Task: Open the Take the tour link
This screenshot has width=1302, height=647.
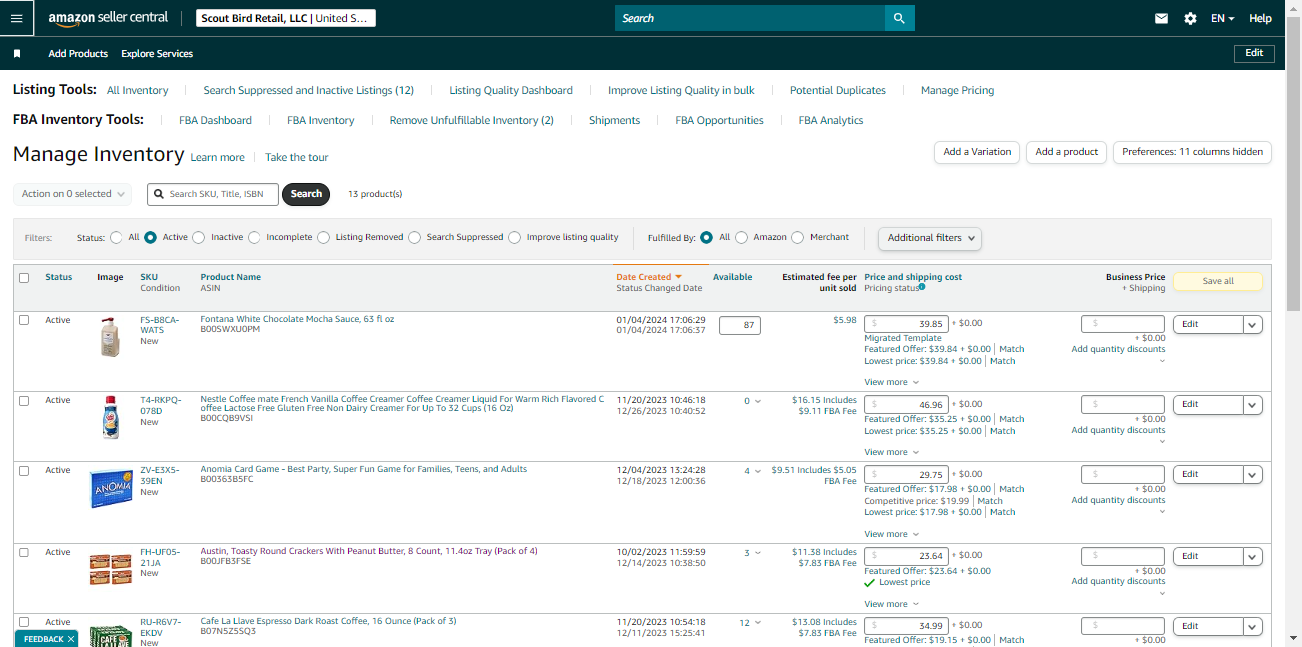Action: click(x=296, y=157)
